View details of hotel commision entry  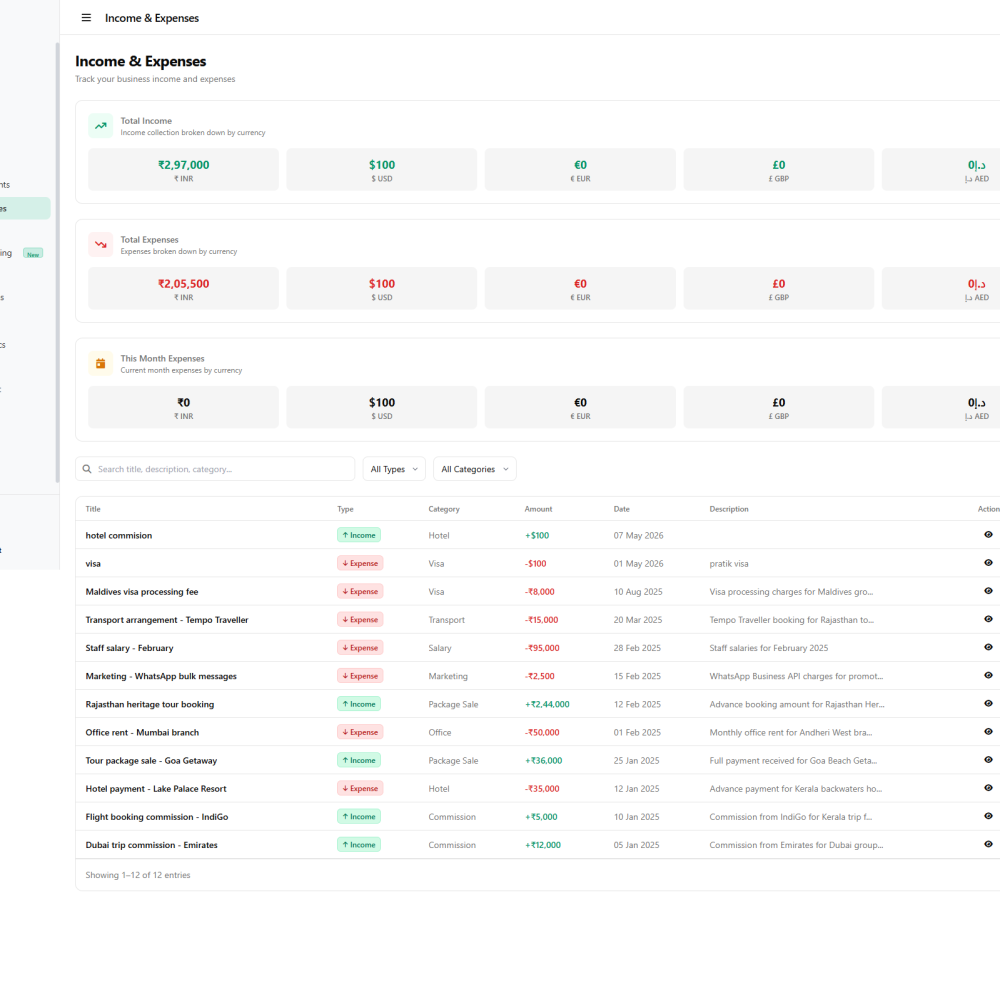pyautogui.click(x=988, y=534)
